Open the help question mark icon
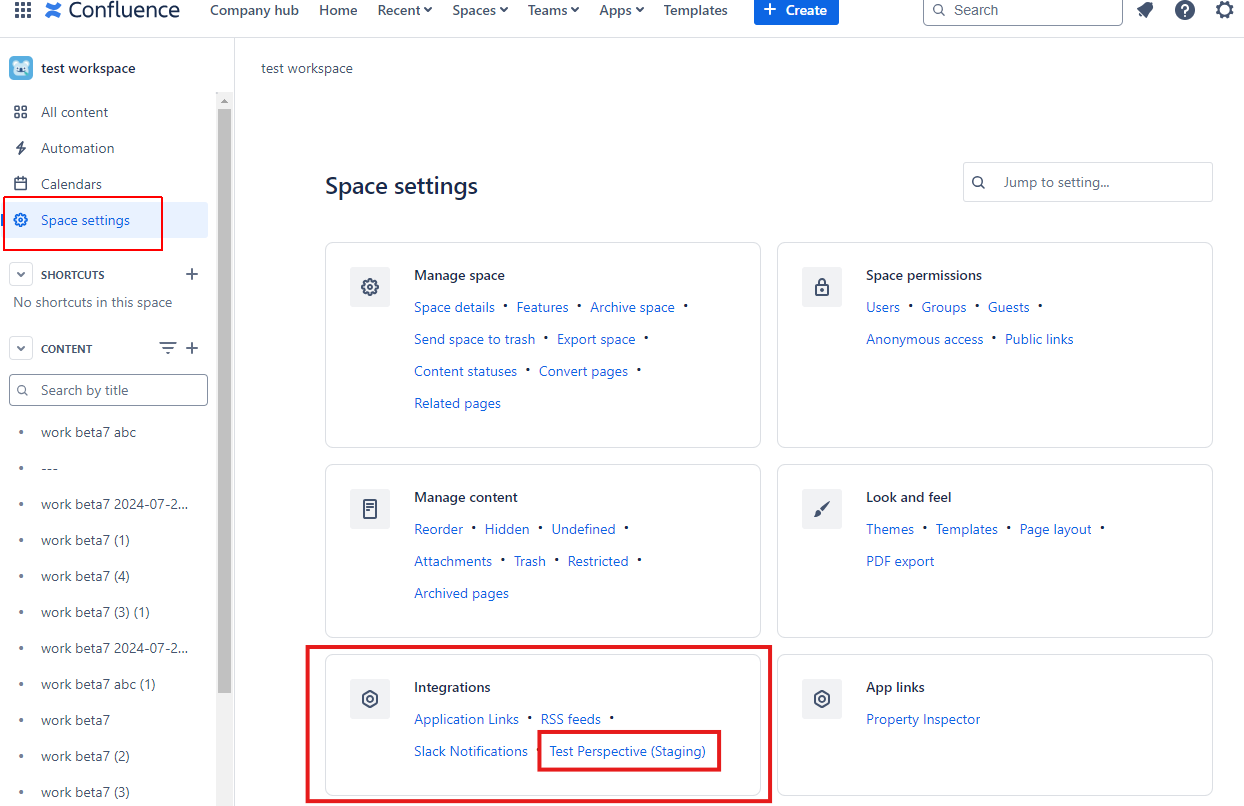1244x806 pixels. click(x=1185, y=10)
